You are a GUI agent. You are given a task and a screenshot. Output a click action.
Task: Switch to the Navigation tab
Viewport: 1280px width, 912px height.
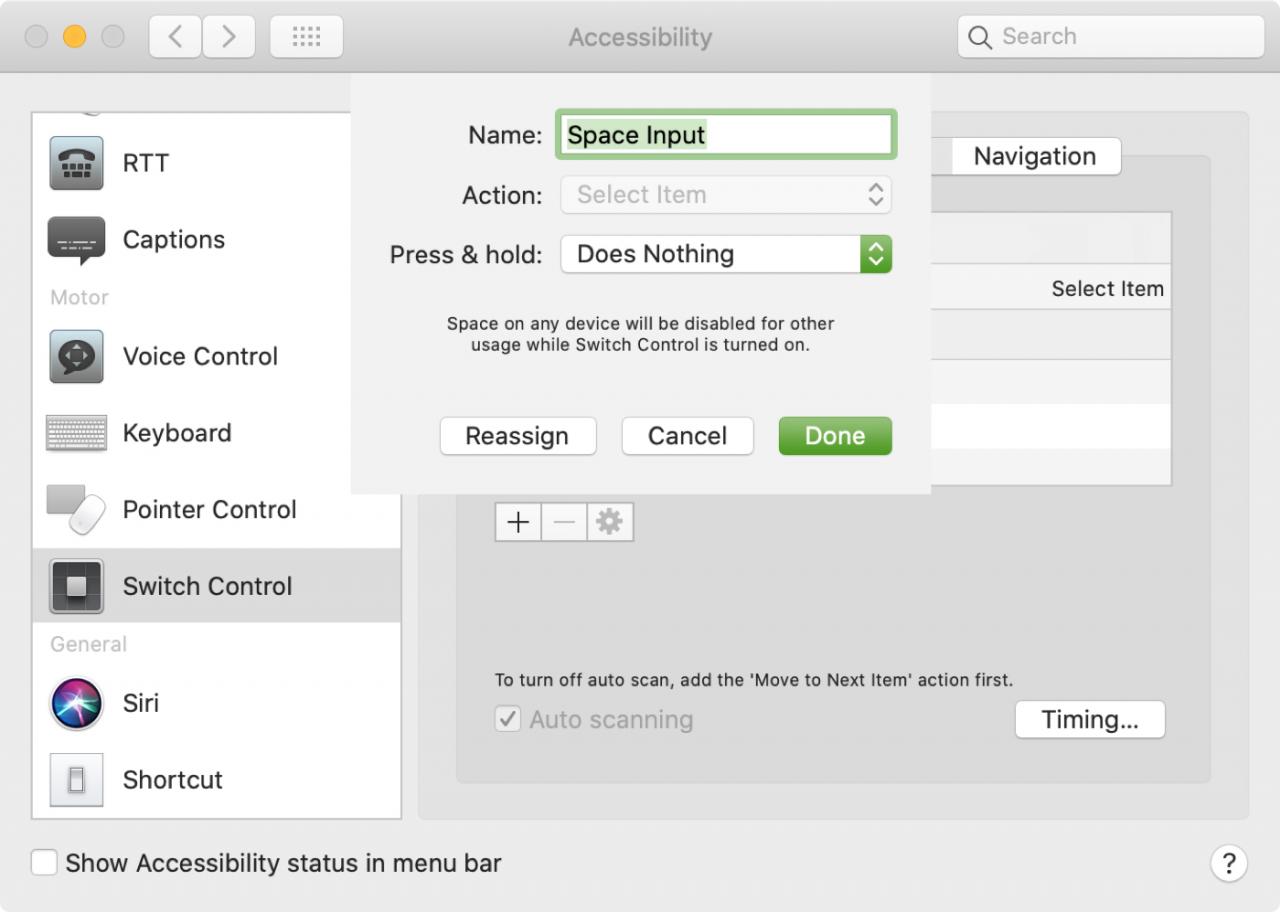pyautogui.click(x=1035, y=156)
